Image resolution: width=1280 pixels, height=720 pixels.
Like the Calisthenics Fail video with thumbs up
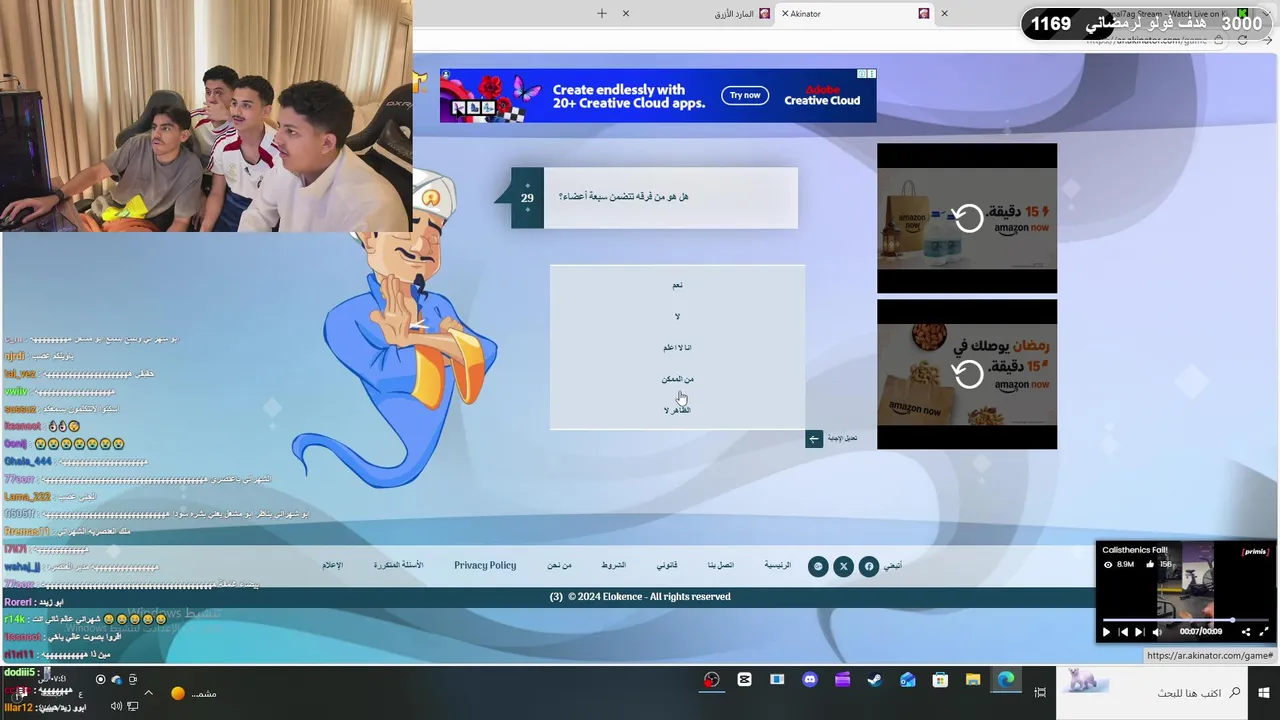click(1151, 565)
